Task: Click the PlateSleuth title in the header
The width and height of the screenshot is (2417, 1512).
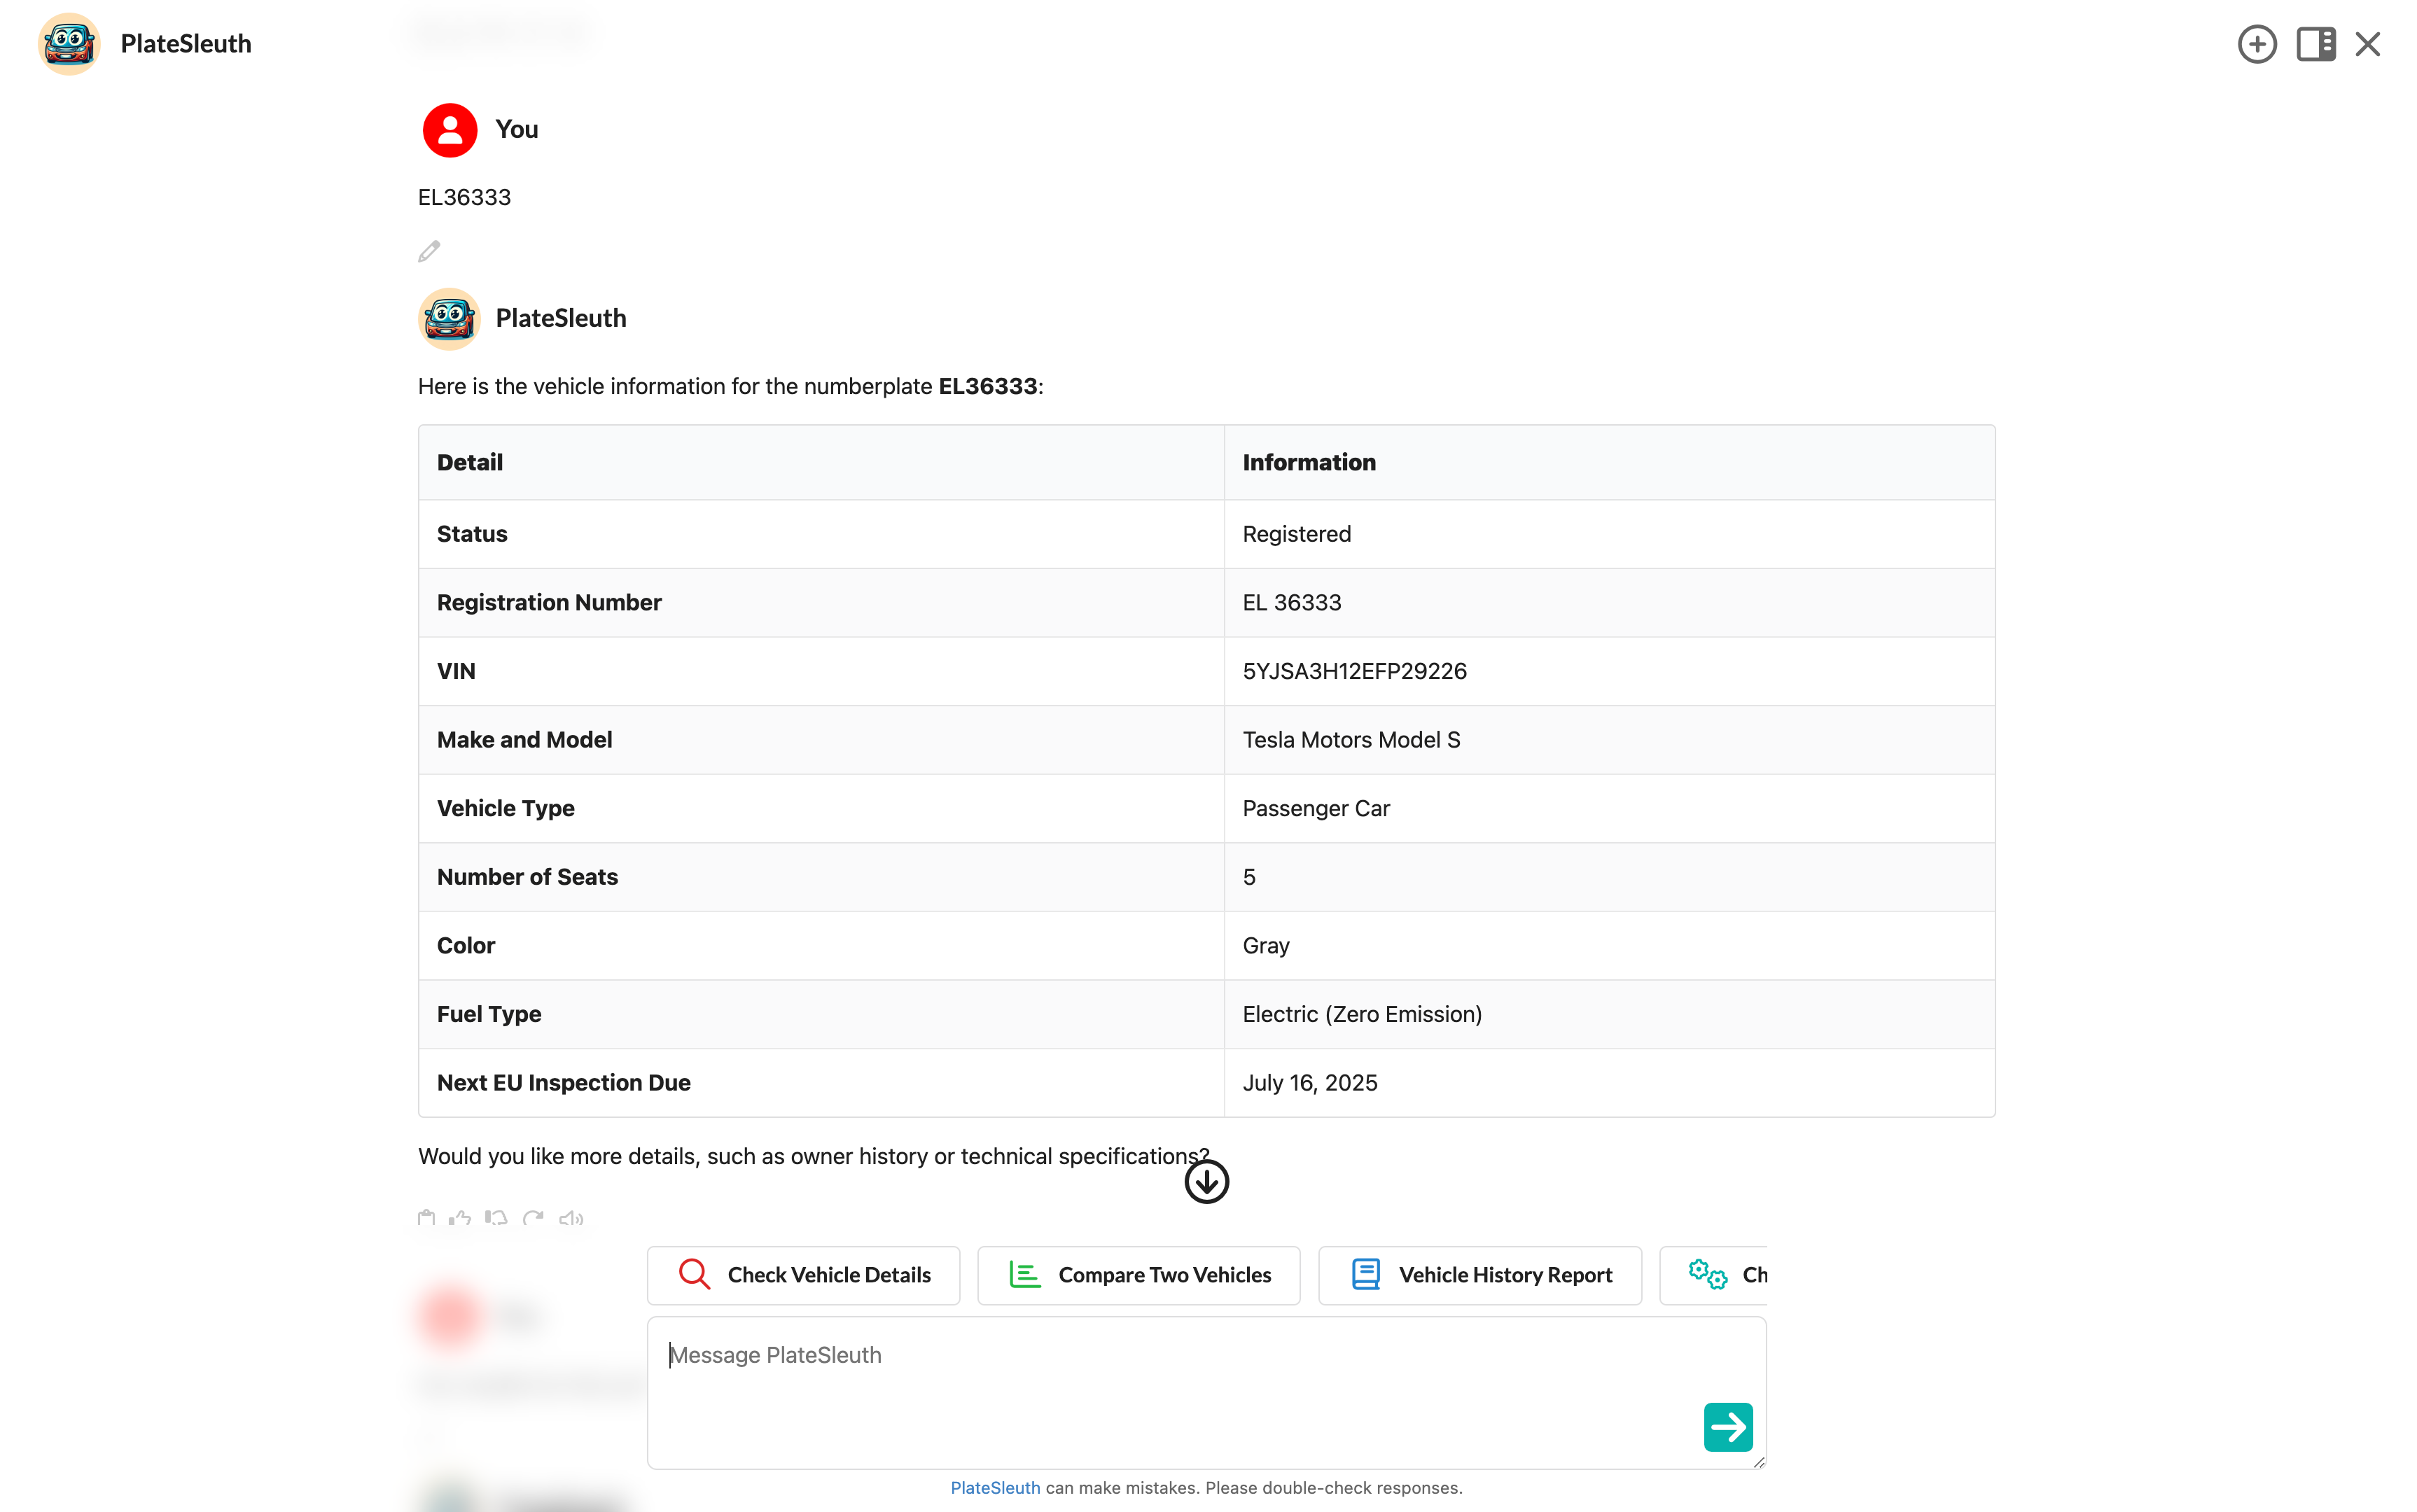Action: [x=186, y=44]
